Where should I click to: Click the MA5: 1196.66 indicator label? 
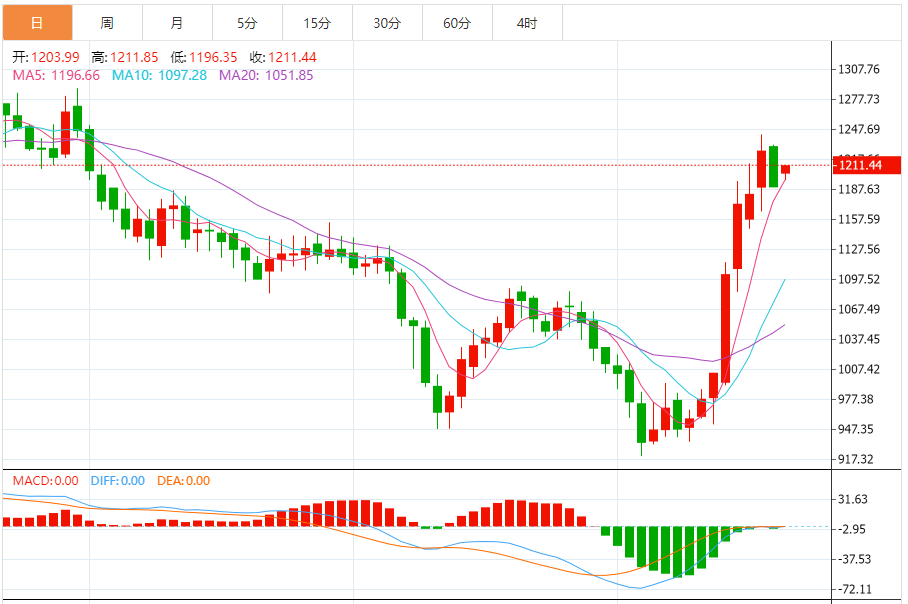pyautogui.click(x=56, y=75)
